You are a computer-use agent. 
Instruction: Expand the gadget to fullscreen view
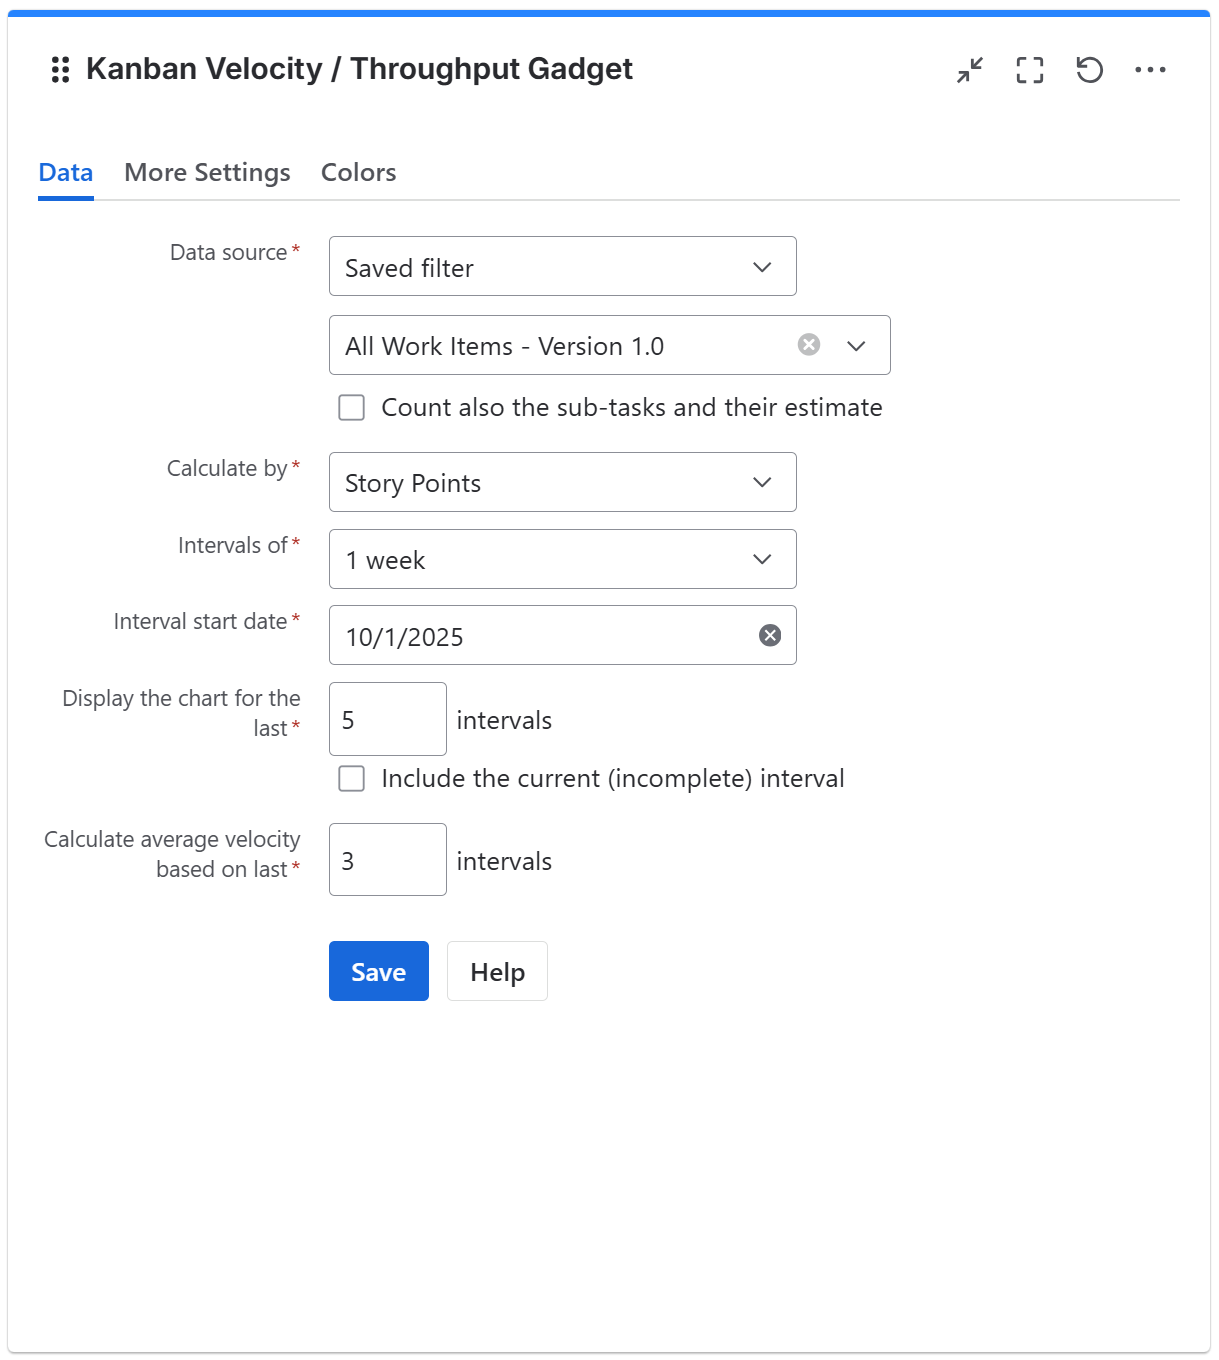1029,70
